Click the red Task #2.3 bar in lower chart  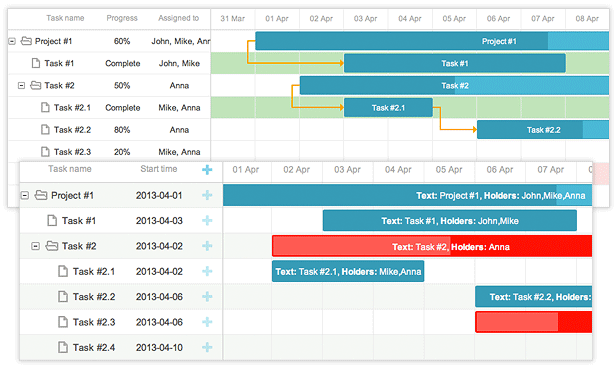click(534, 322)
